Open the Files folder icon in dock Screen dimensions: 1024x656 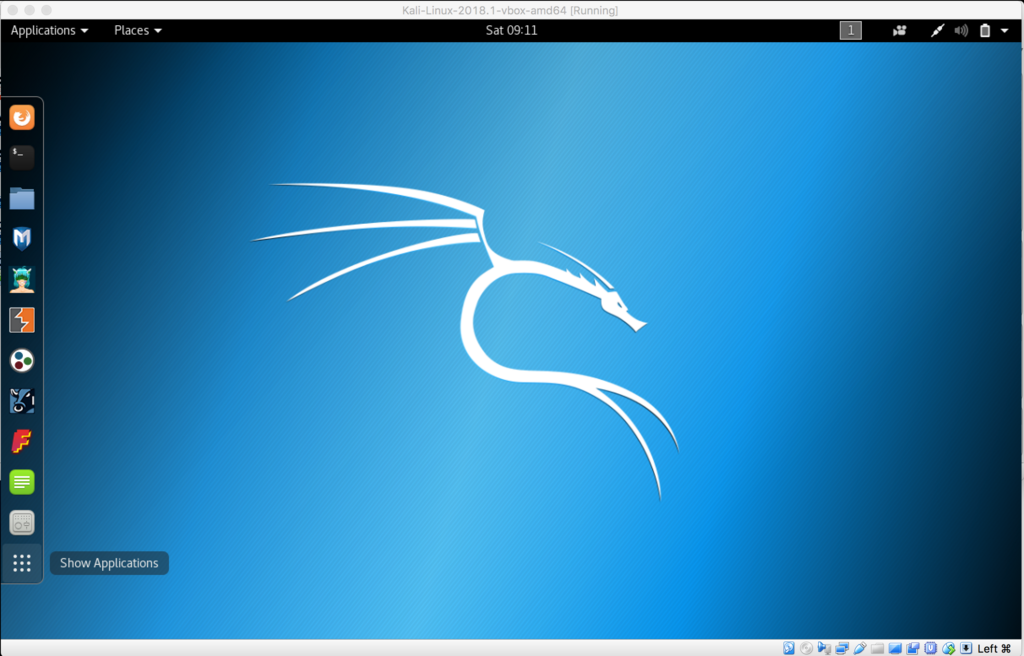pos(22,198)
